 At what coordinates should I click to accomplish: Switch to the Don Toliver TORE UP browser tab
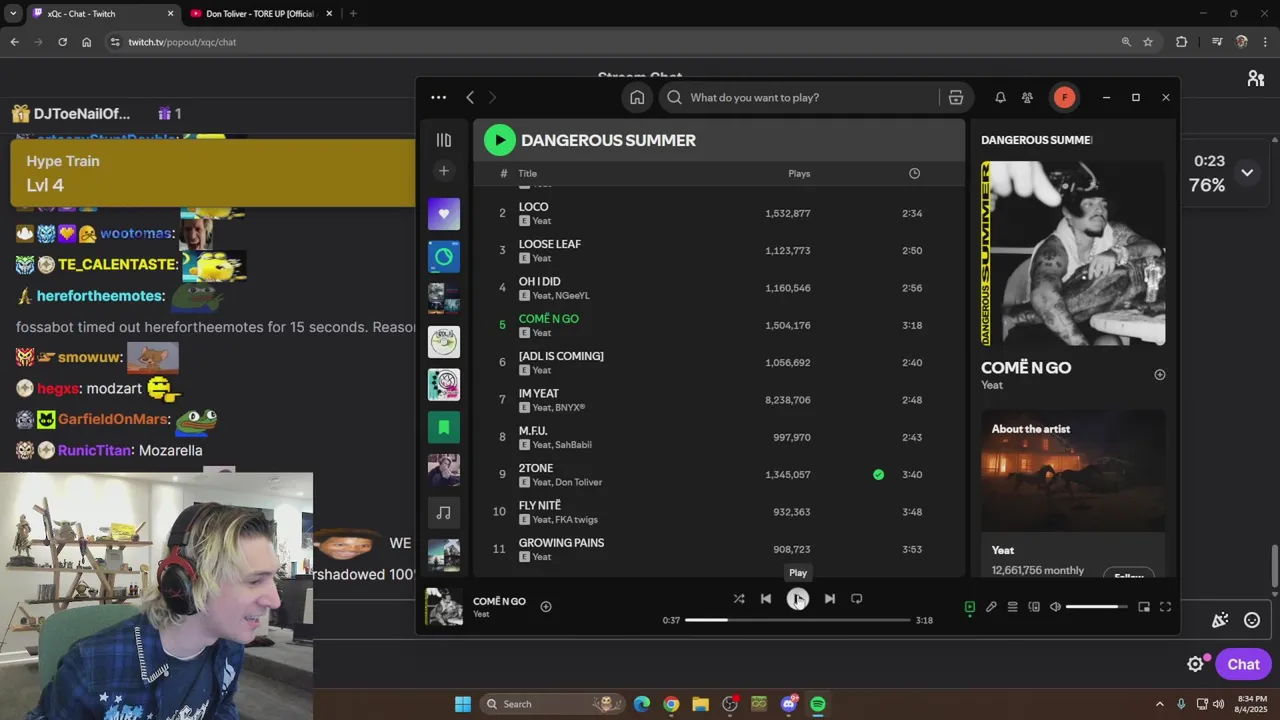[x=260, y=14]
